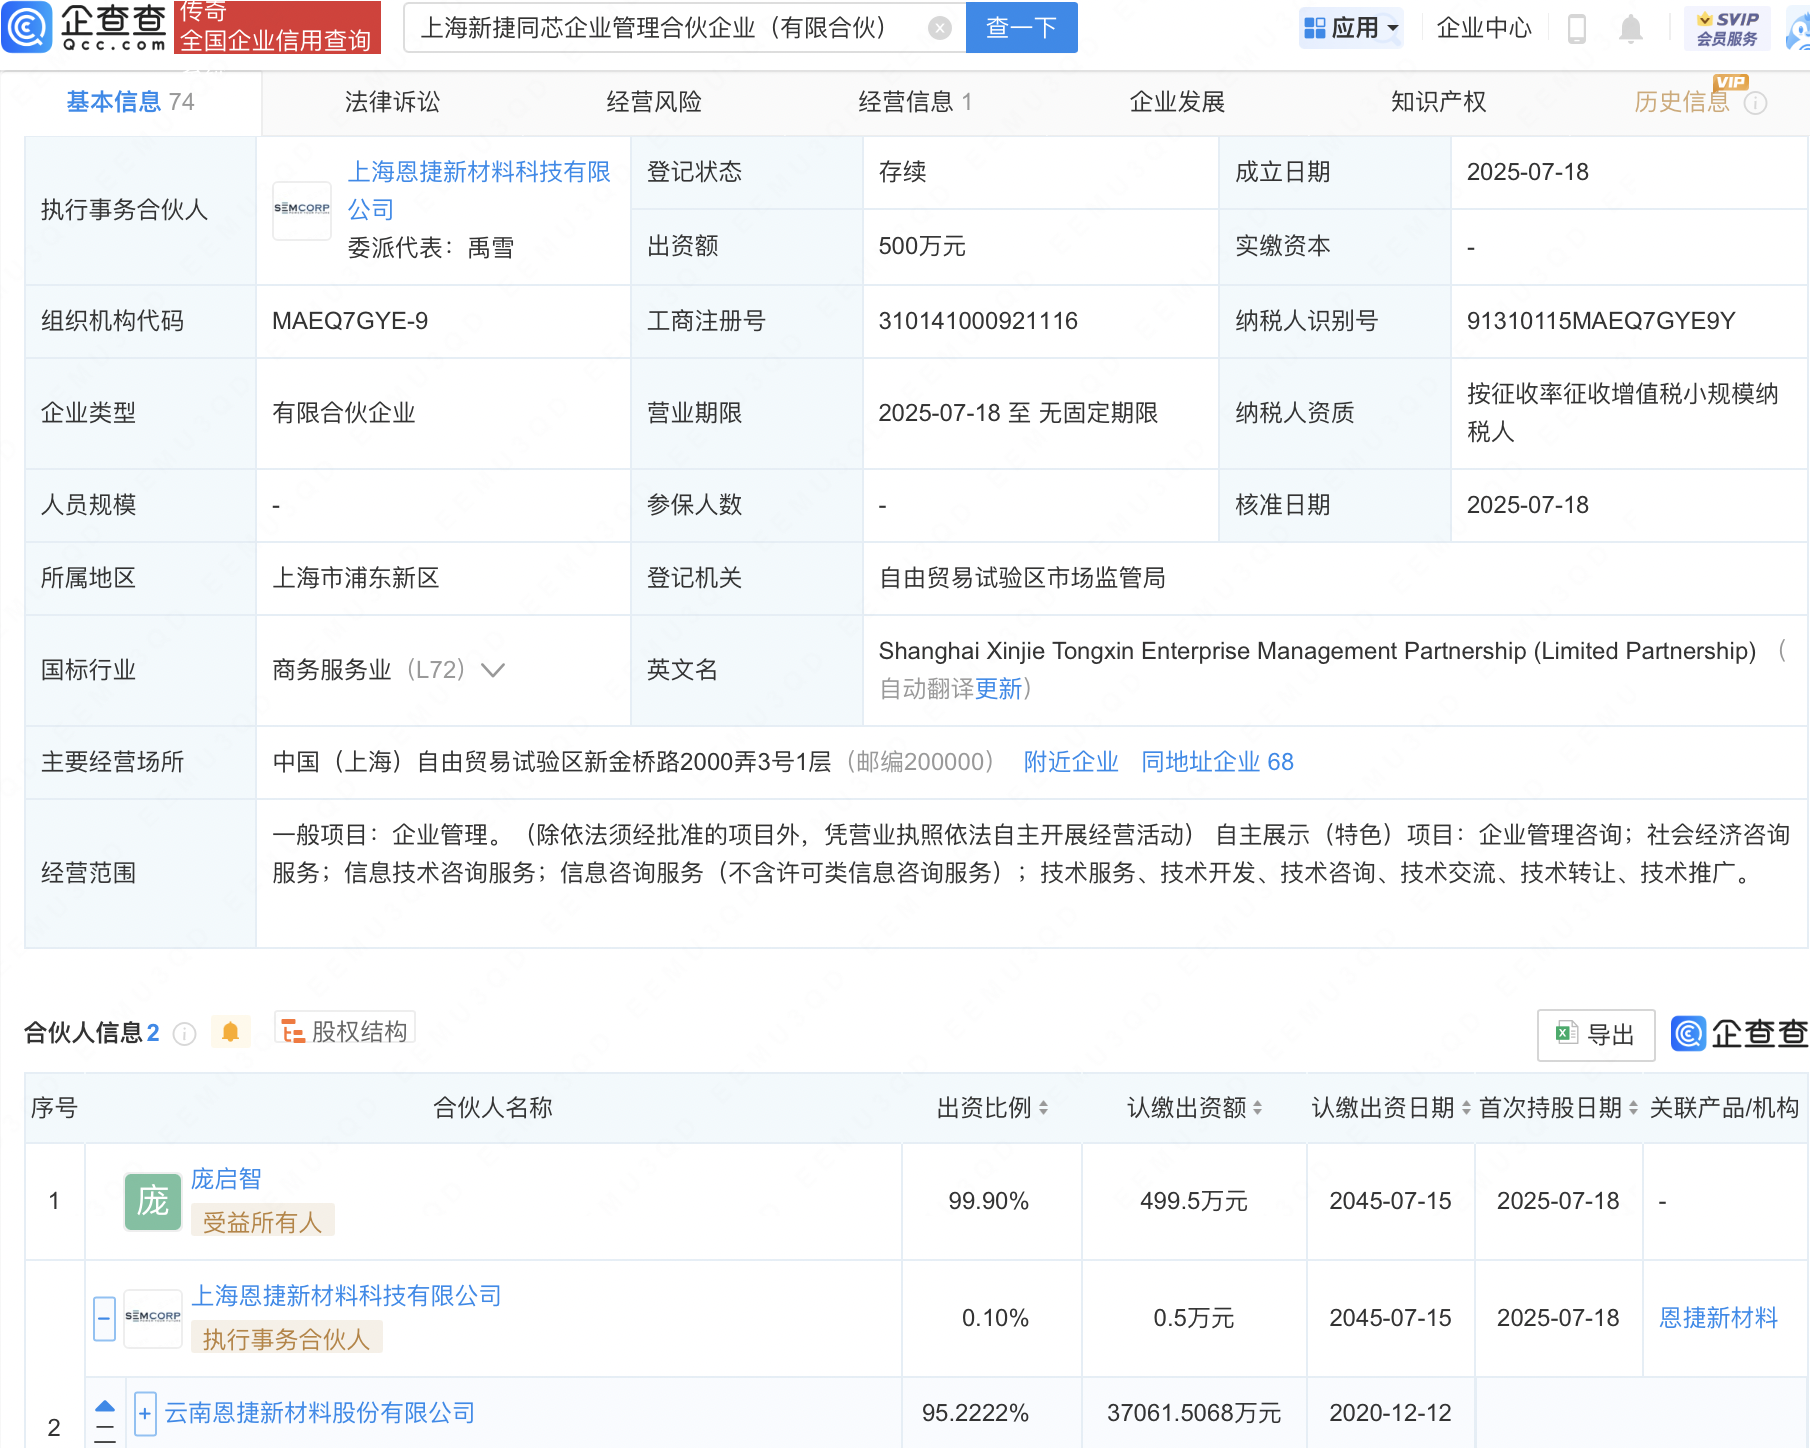Click the mobile phone icon in the header
Viewport: 1810px width, 1448px height.
[1577, 29]
